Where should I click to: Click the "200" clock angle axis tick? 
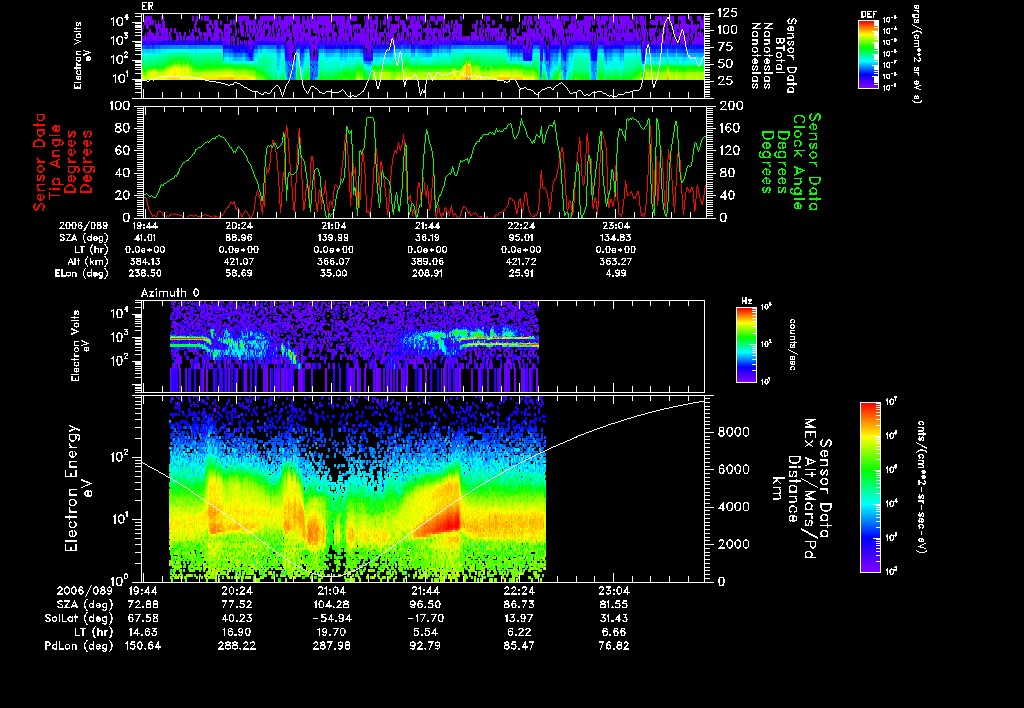click(731, 106)
